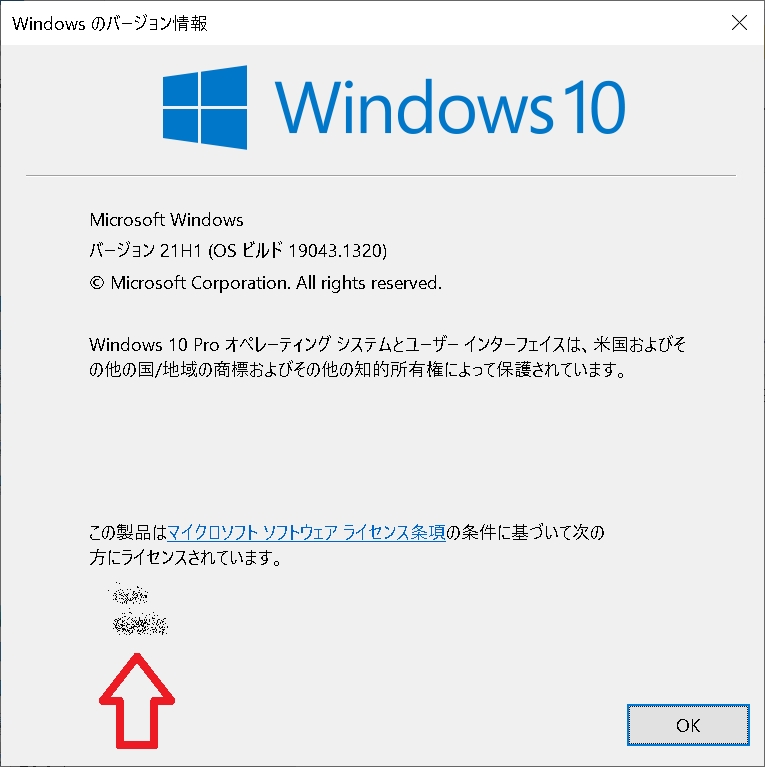Click the Windows 10 Pro description line
Image resolution: width=765 pixels, height=767 pixels.
387,345
